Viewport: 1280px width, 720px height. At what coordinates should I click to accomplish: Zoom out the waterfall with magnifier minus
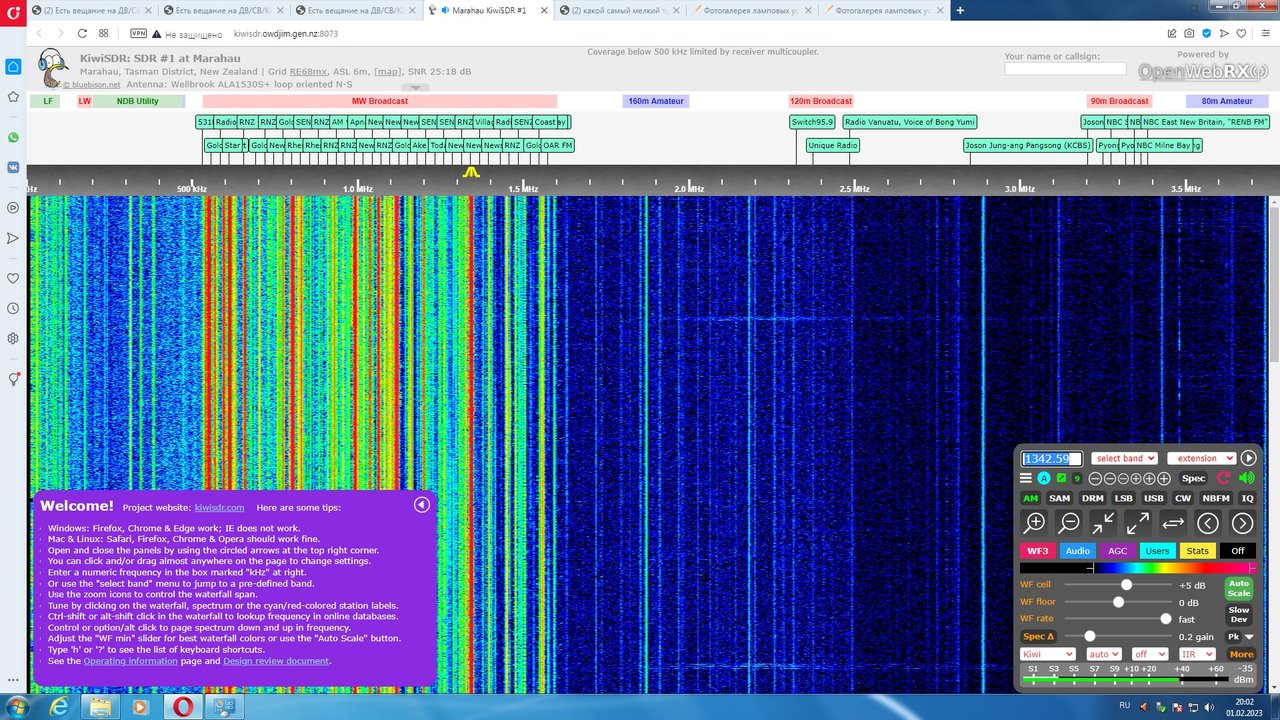tap(1070, 522)
